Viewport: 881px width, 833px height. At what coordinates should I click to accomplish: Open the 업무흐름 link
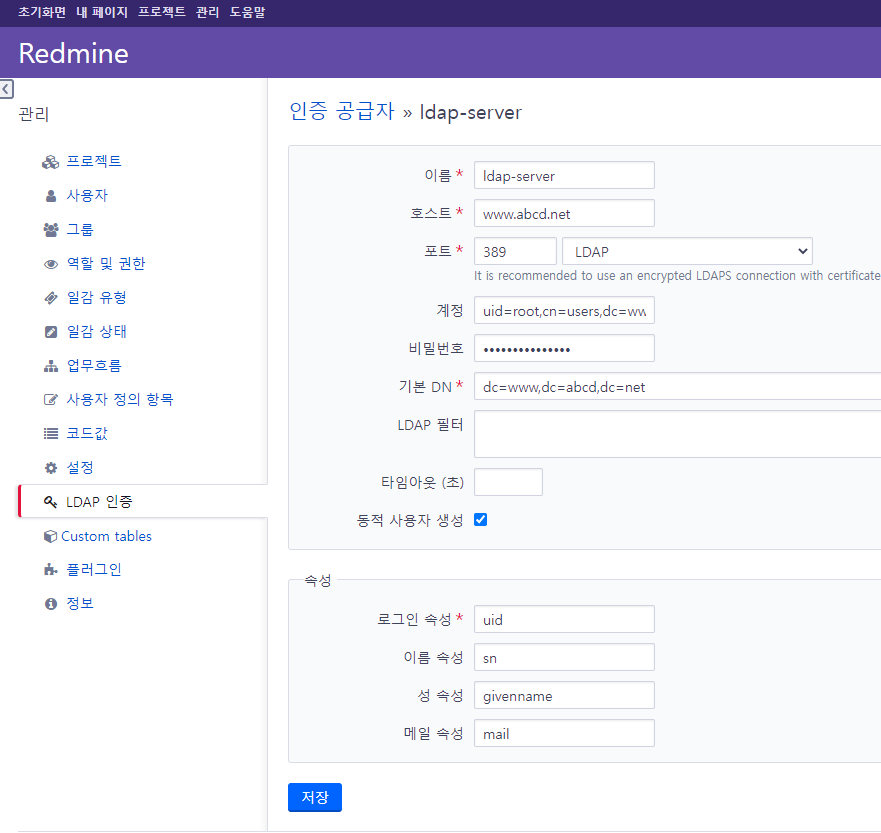click(x=94, y=366)
